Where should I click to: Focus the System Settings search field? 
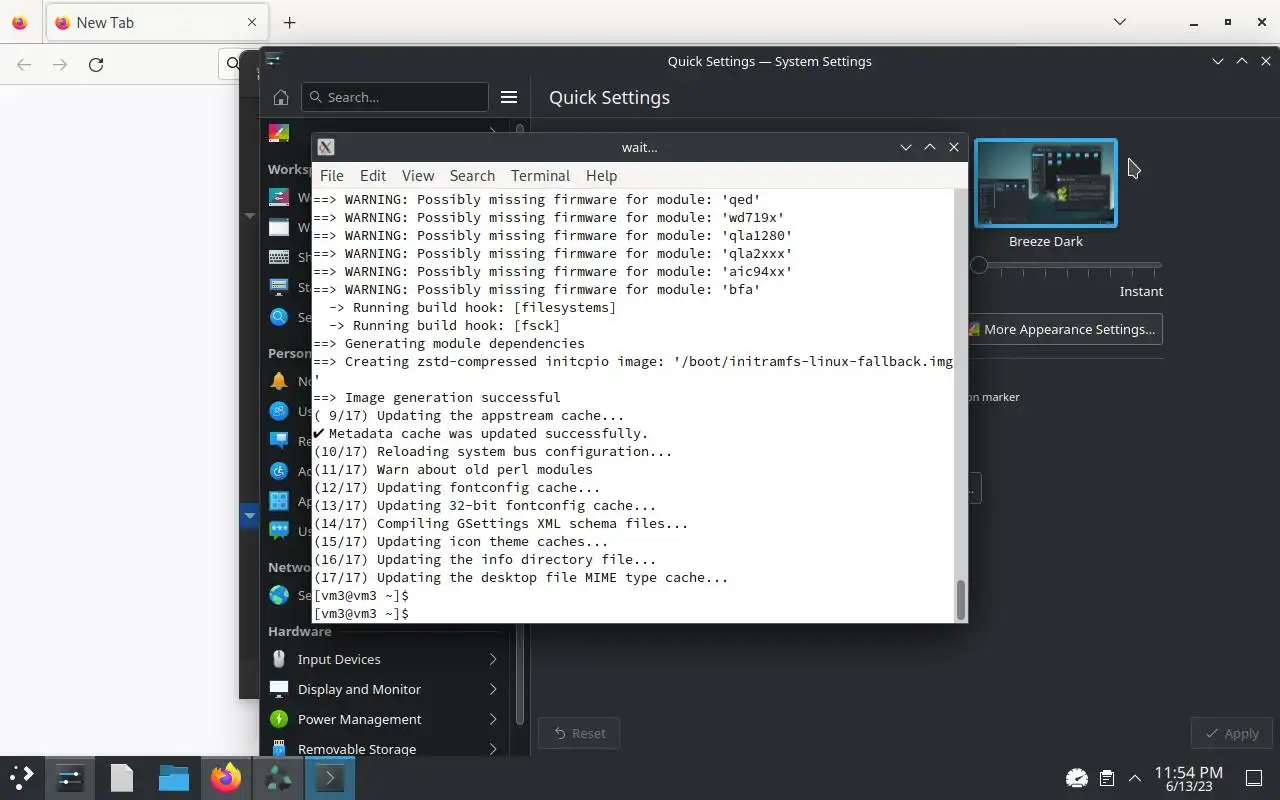[x=395, y=97]
